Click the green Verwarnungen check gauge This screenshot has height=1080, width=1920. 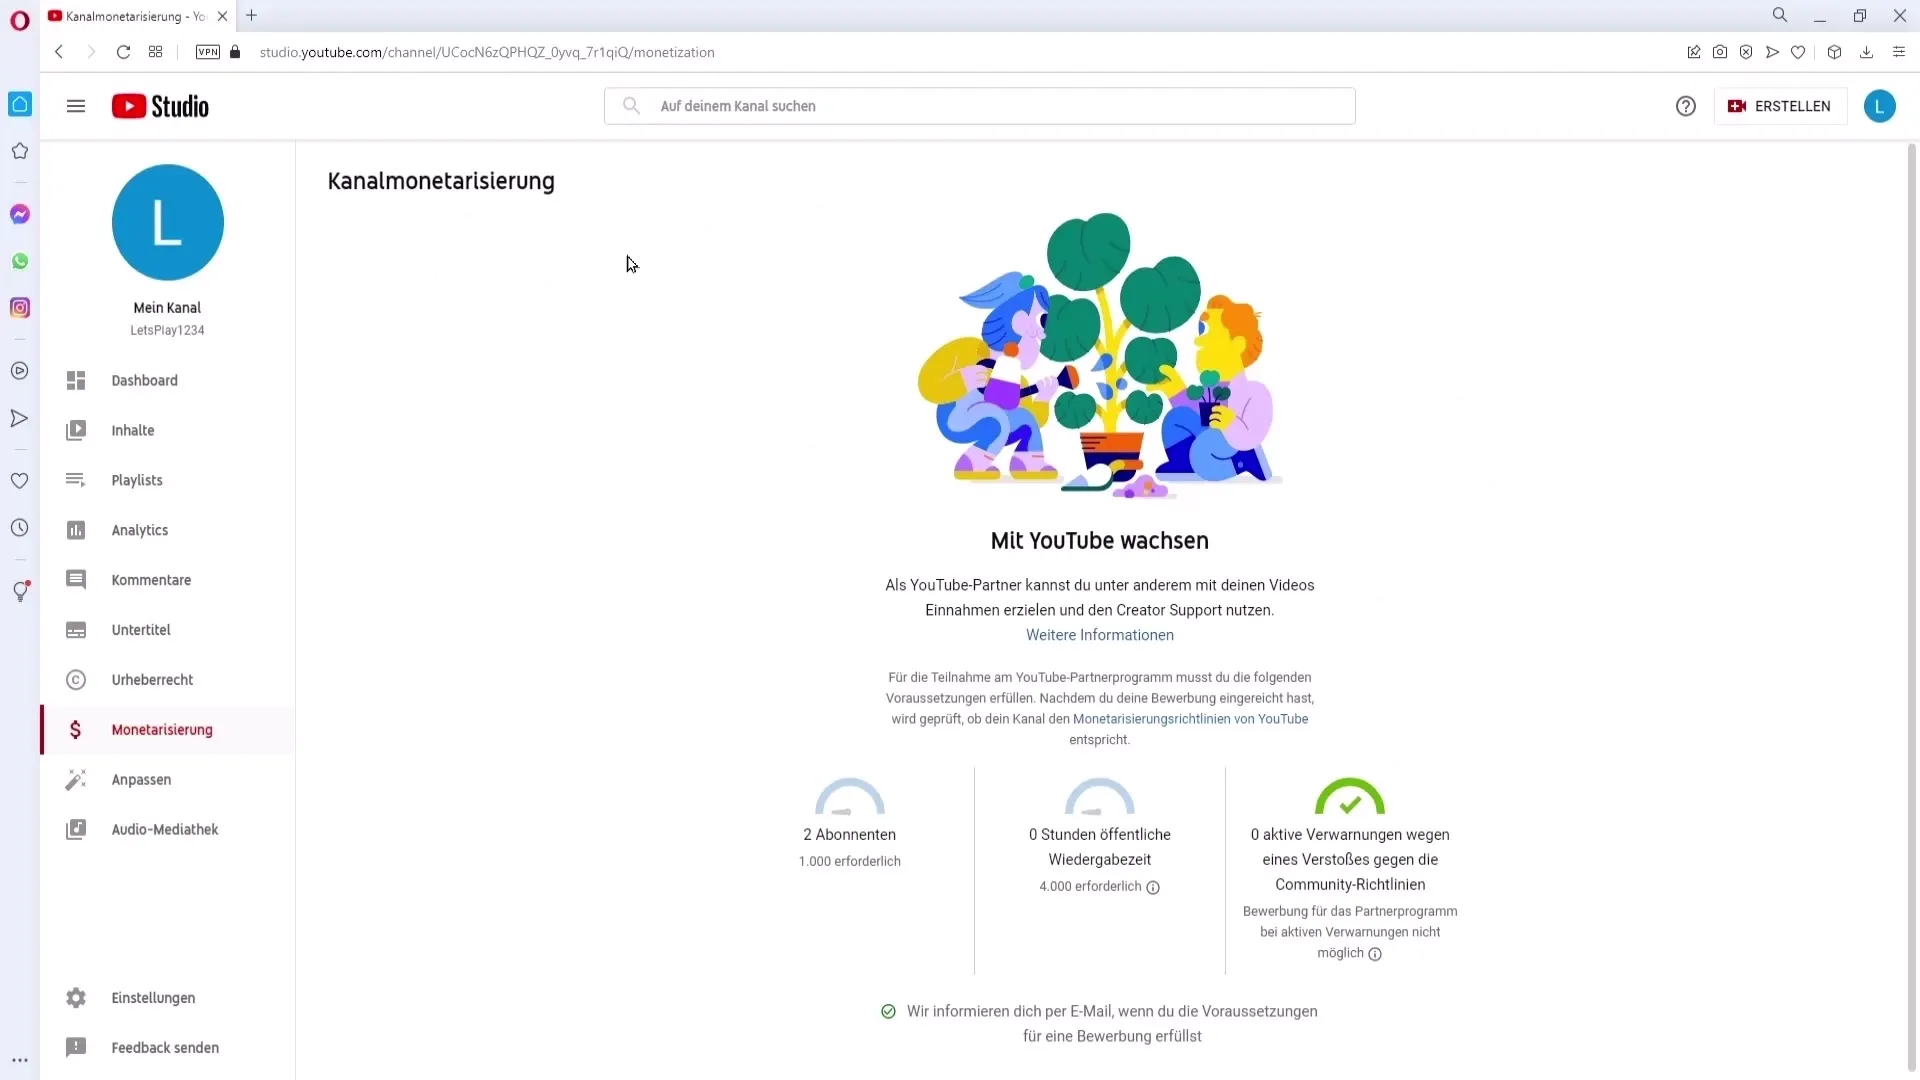tap(1350, 797)
